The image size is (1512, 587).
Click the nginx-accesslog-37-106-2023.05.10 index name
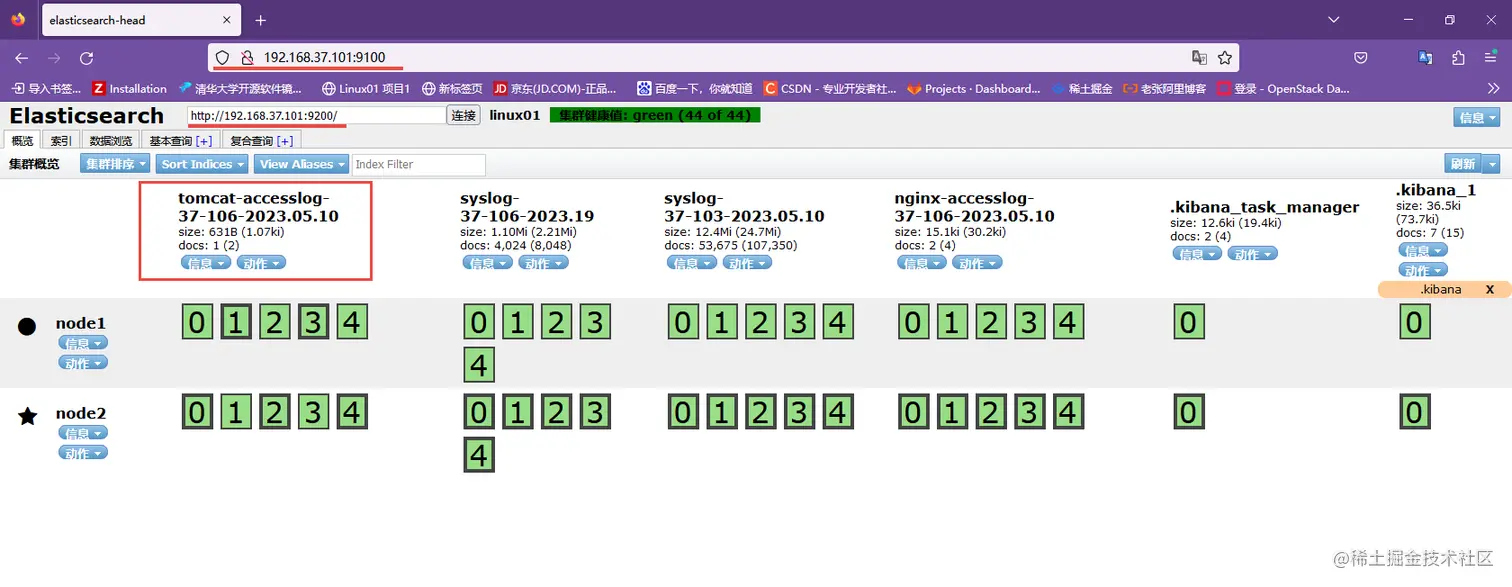(974, 207)
